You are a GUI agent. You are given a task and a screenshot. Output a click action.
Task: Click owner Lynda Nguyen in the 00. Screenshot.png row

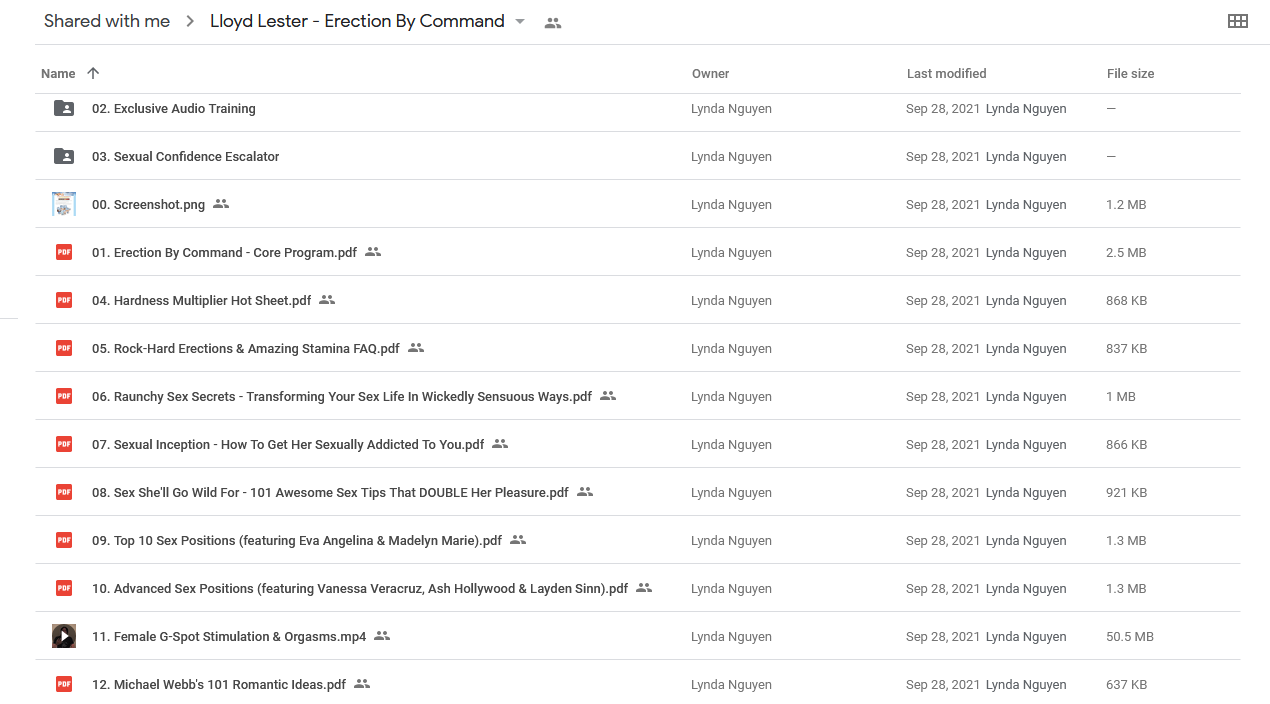point(731,204)
